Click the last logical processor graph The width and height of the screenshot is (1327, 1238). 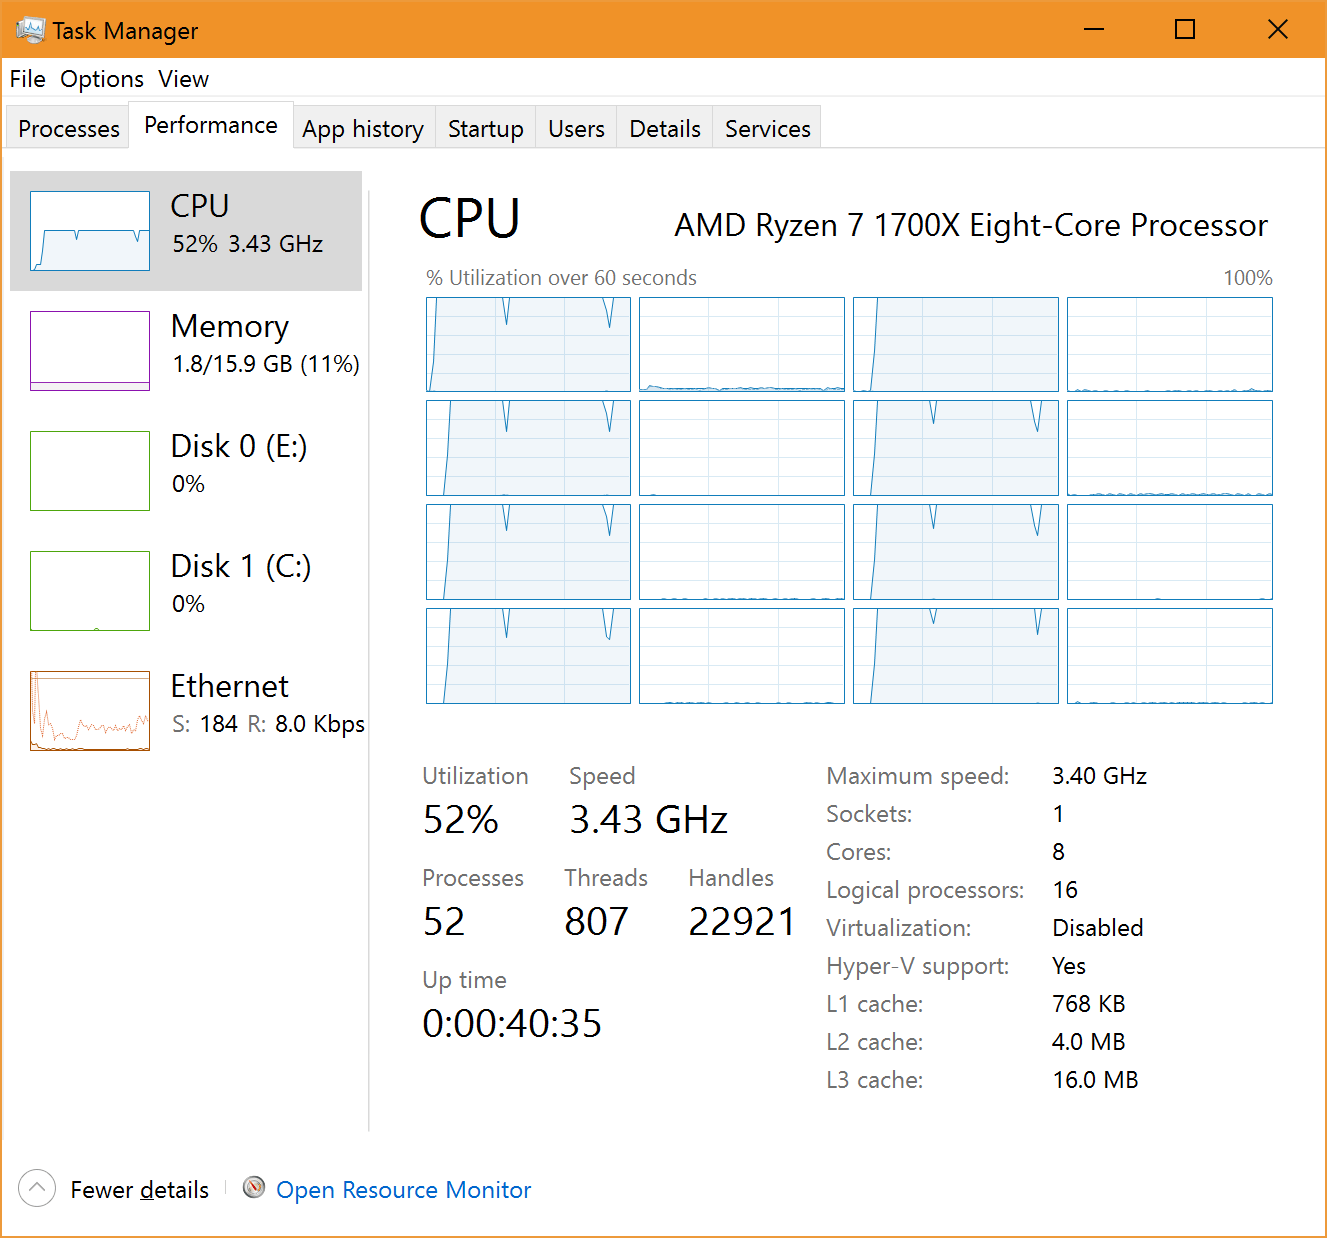pyautogui.click(x=1170, y=656)
